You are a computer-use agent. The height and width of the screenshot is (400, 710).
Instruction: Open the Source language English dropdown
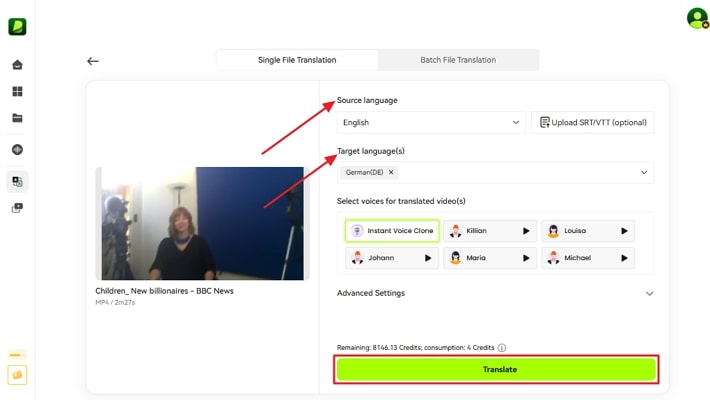tap(431, 122)
